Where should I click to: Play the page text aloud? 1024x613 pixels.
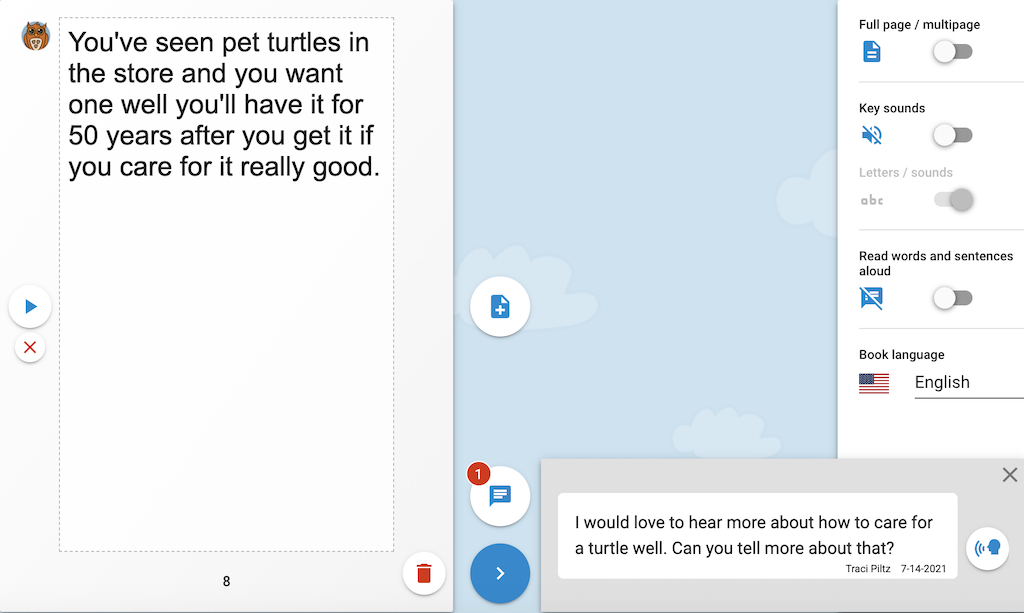click(30, 306)
